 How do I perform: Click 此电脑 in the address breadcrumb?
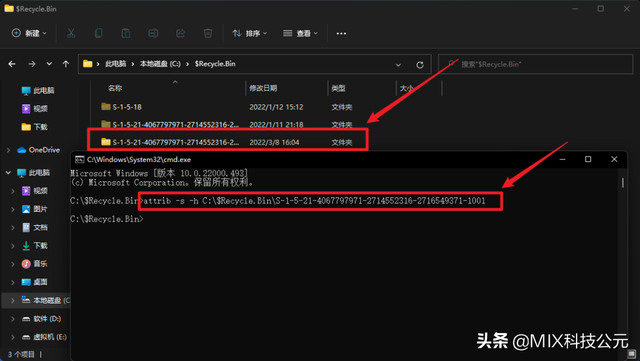tap(116, 64)
